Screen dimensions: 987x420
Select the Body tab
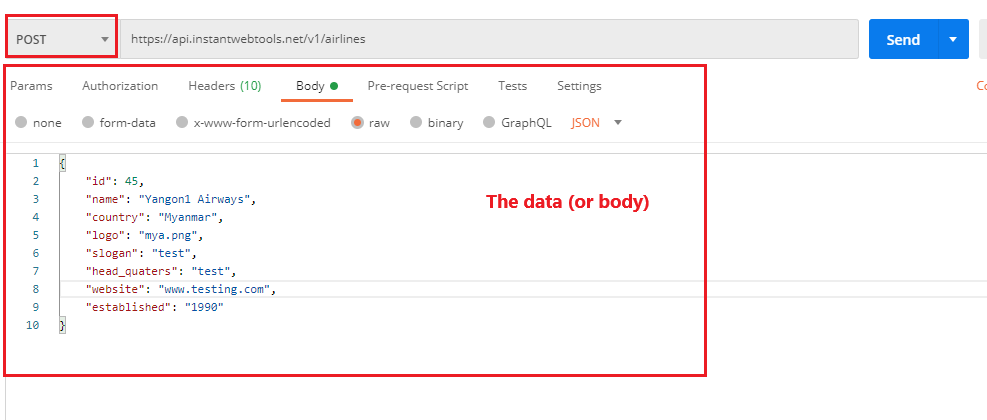pos(311,86)
